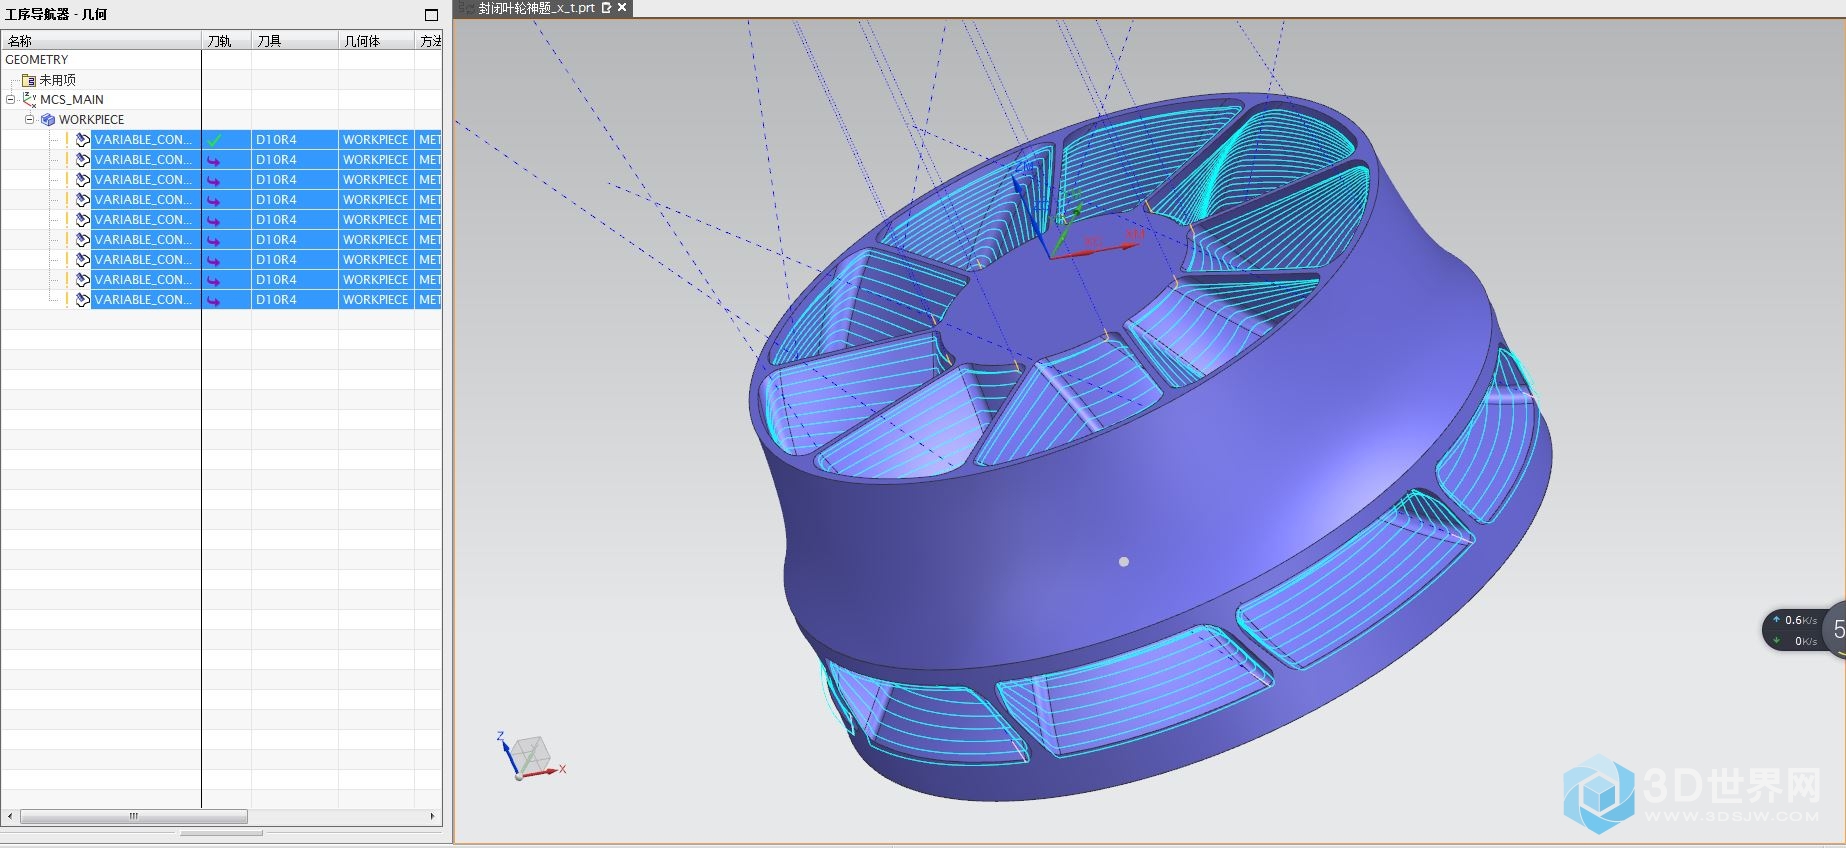This screenshot has width=1846, height=848.
Task: Click the 方法 column header
Action: tap(429, 41)
